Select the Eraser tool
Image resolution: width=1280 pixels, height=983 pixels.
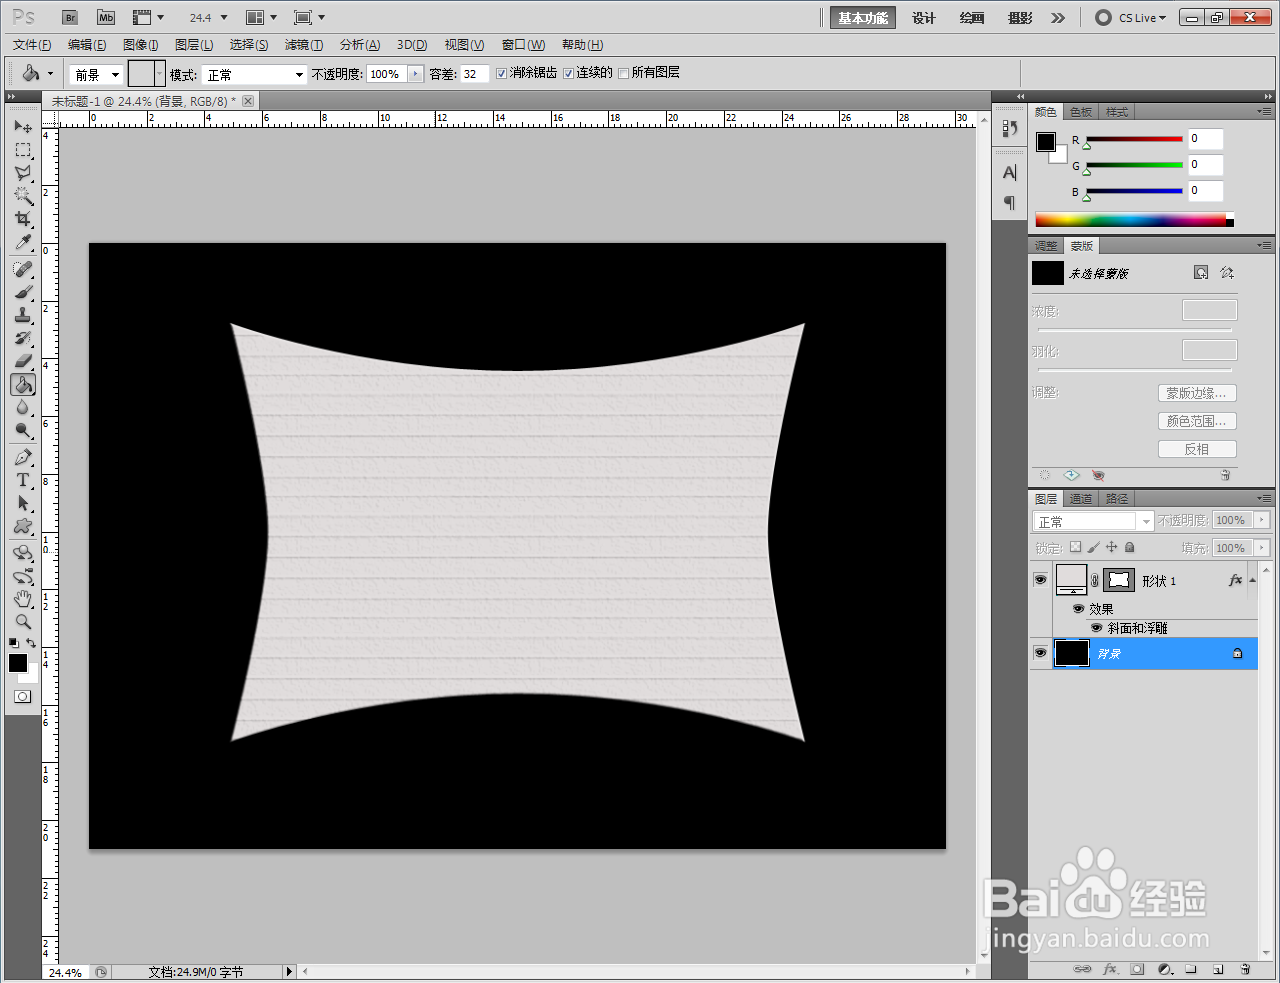23,361
